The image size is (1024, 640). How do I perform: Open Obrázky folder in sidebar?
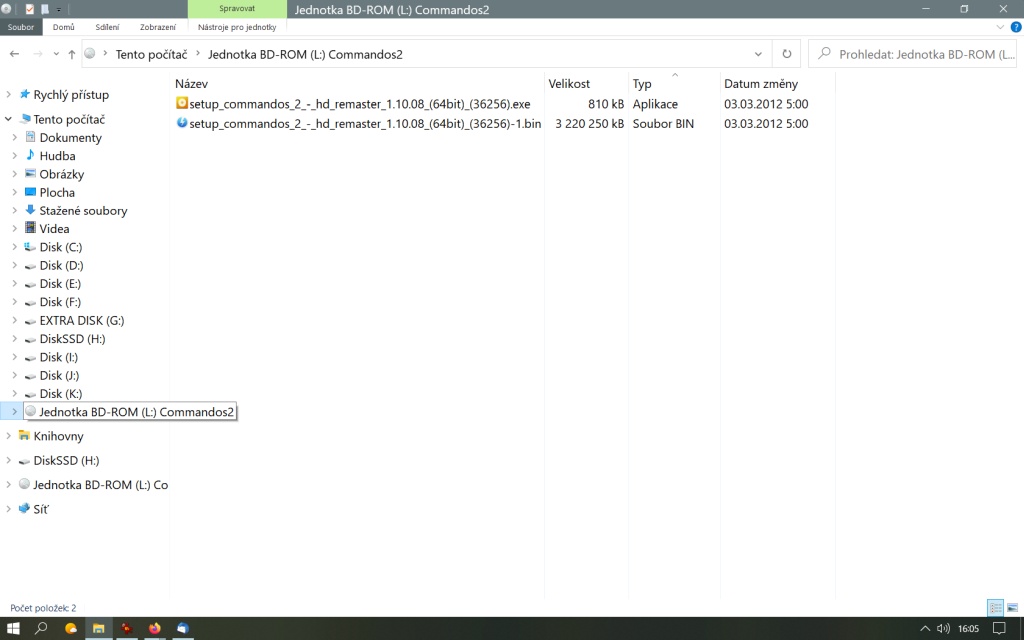(x=61, y=174)
